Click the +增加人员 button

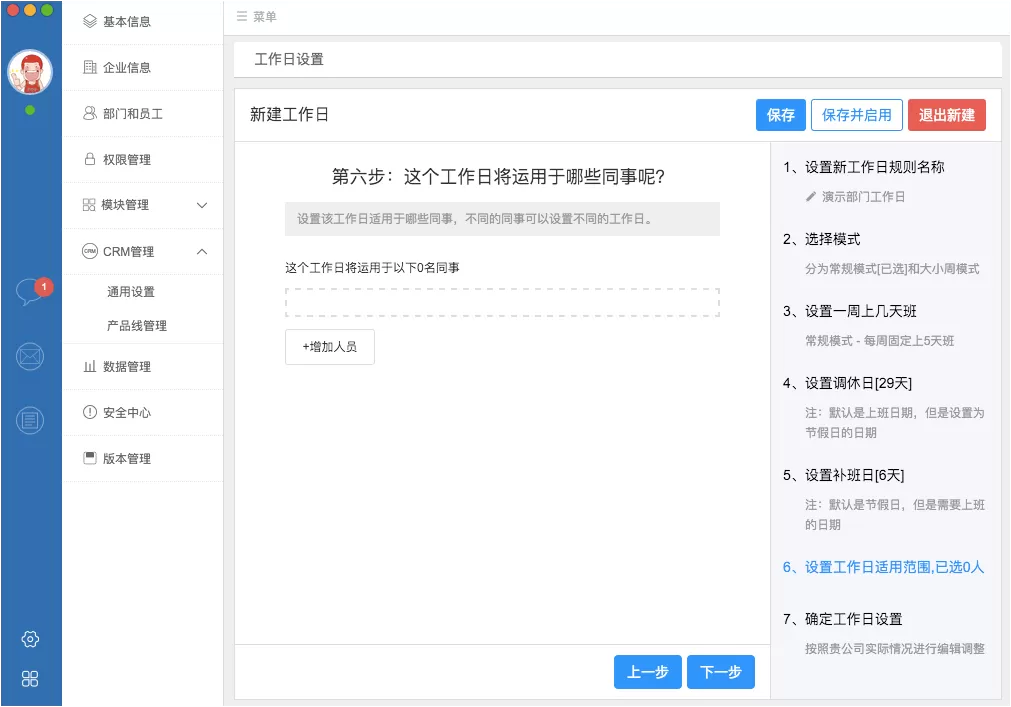click(x=329, y=347)
